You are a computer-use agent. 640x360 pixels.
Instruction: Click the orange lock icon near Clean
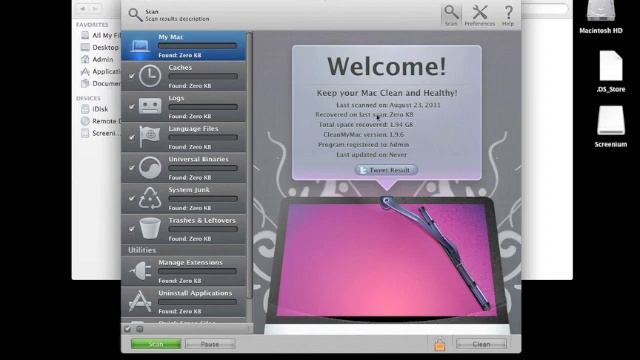[x=440, y=345]
